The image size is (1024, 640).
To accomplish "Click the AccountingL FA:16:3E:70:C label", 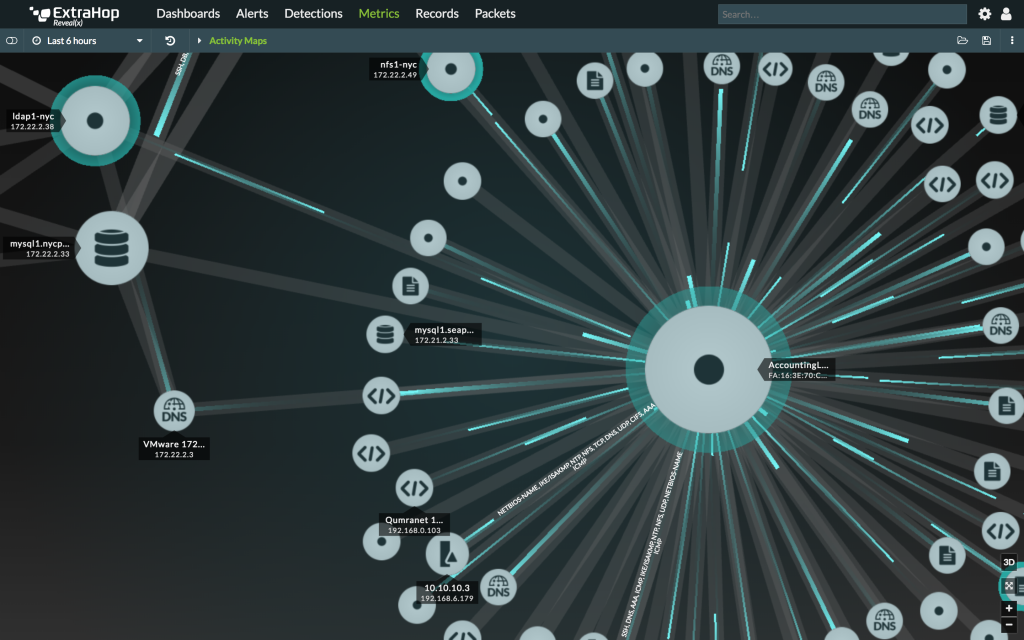I will (798, 370).
